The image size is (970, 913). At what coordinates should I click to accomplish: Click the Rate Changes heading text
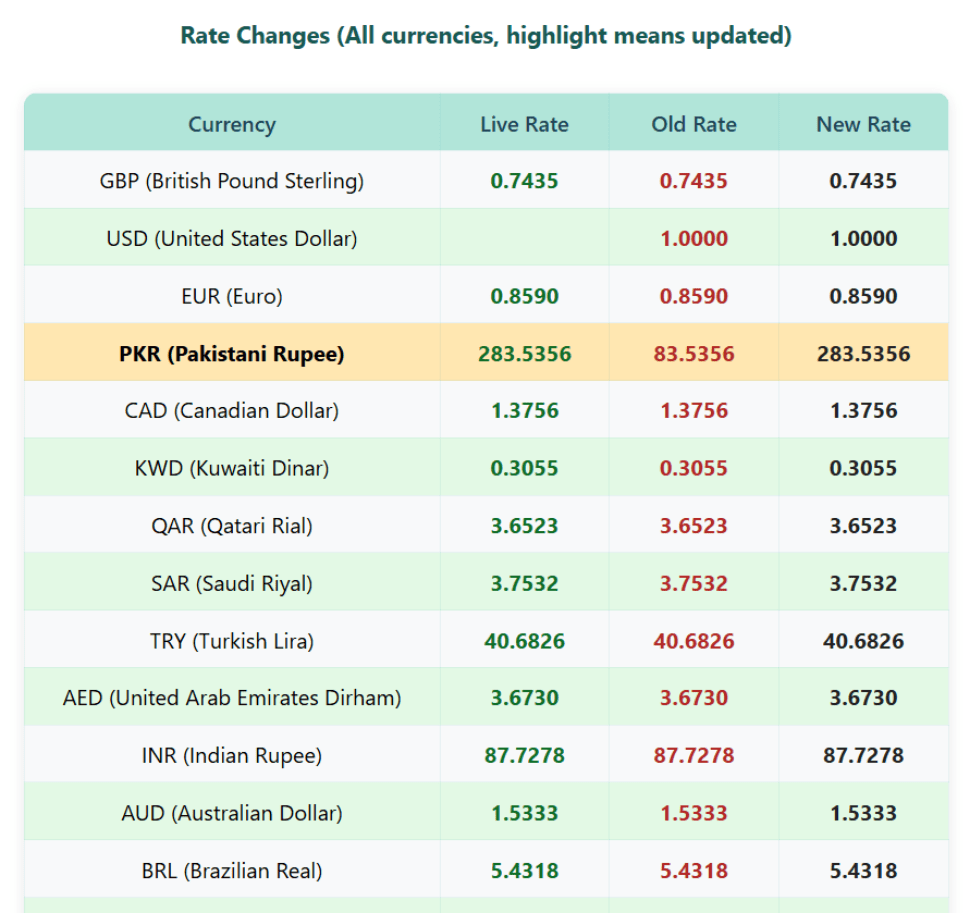click(485, 36)
